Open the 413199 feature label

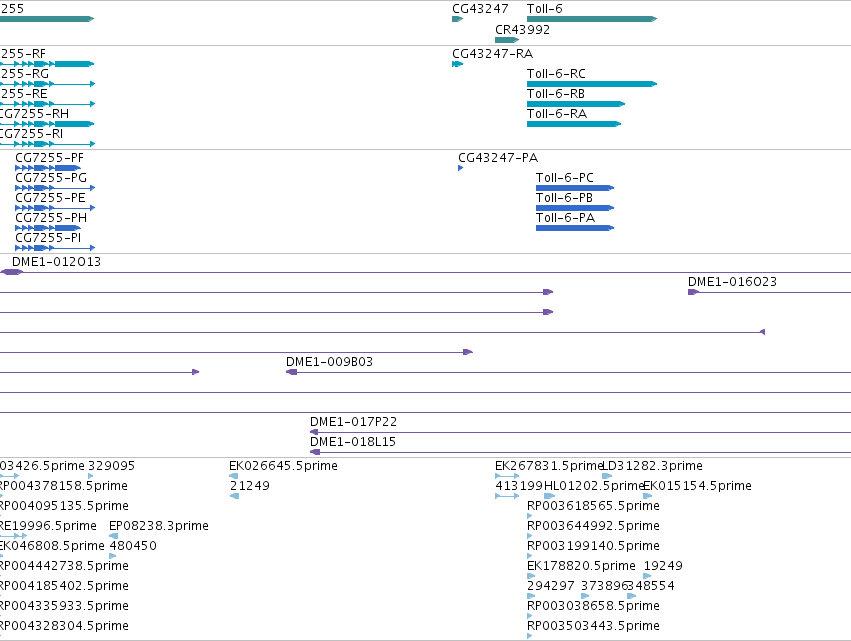[519, 486]
